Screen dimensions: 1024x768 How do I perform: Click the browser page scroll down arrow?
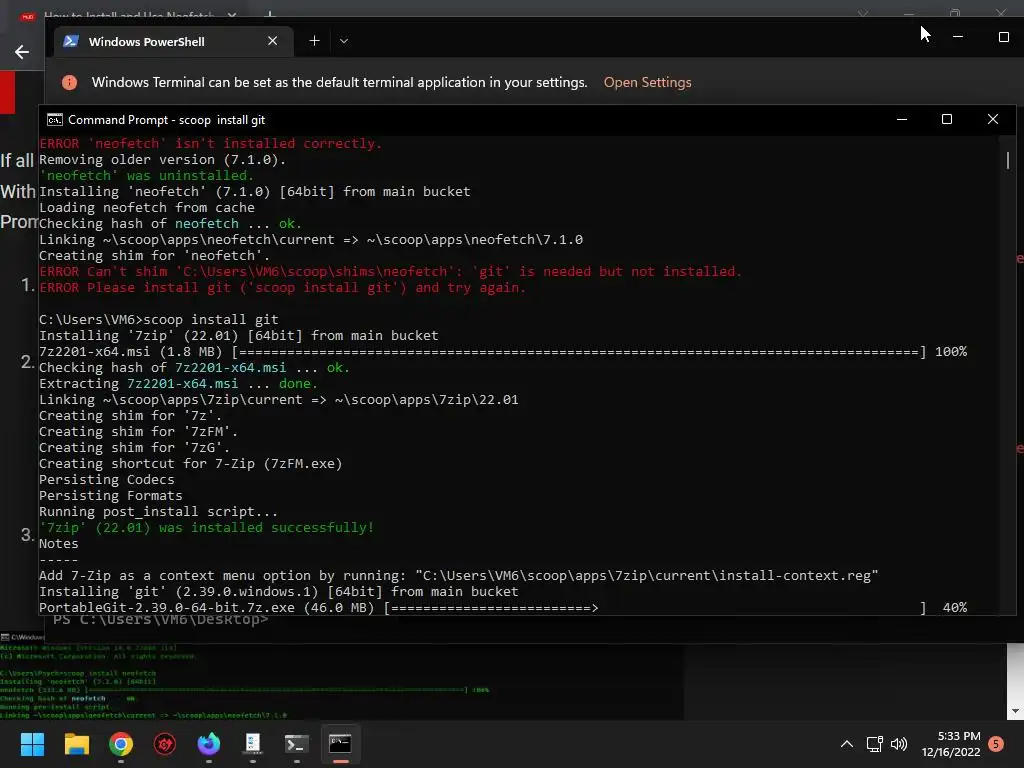1015,711
